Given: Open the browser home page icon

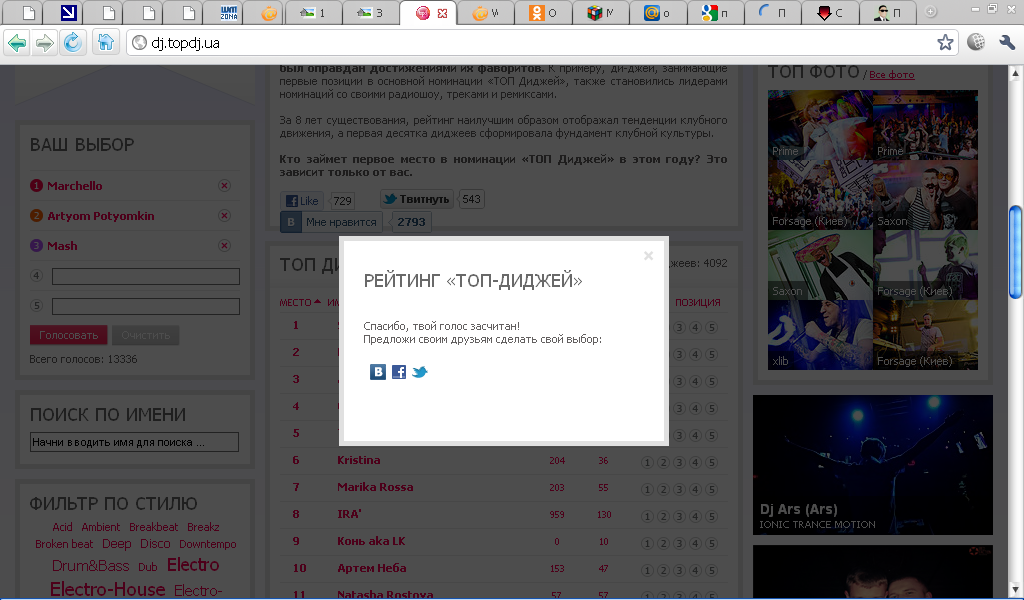Looking at the screenshot, I should [x=105, y=43].
